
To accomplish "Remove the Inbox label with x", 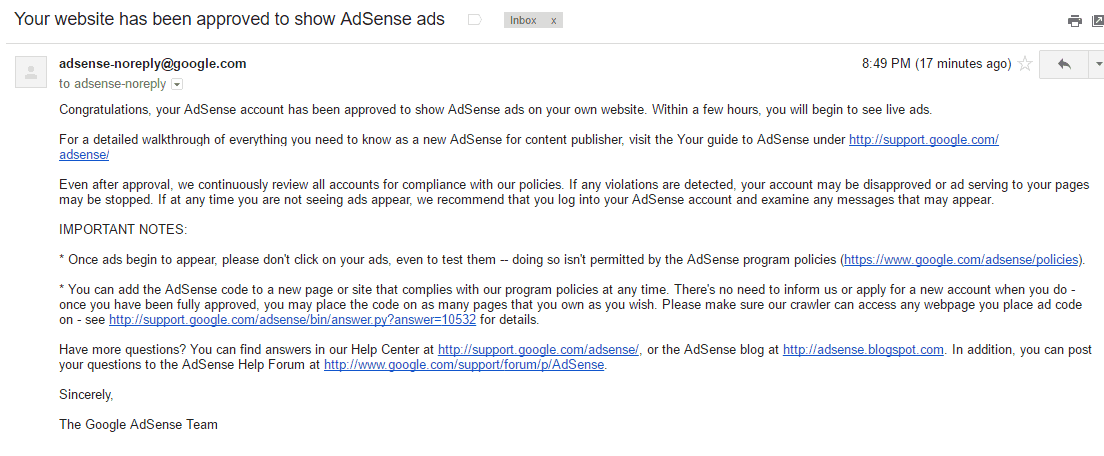I will click(x=553, y=20).
